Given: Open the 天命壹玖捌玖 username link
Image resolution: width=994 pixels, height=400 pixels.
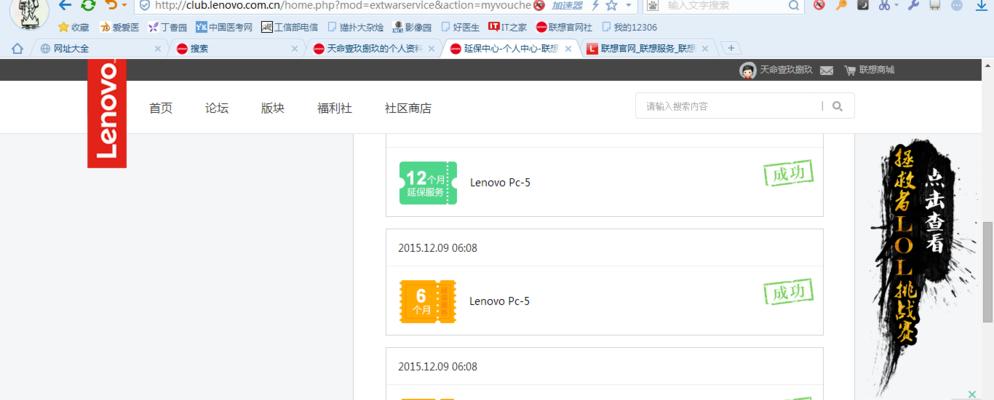Looking at the screenshot, I should [786, 70].
